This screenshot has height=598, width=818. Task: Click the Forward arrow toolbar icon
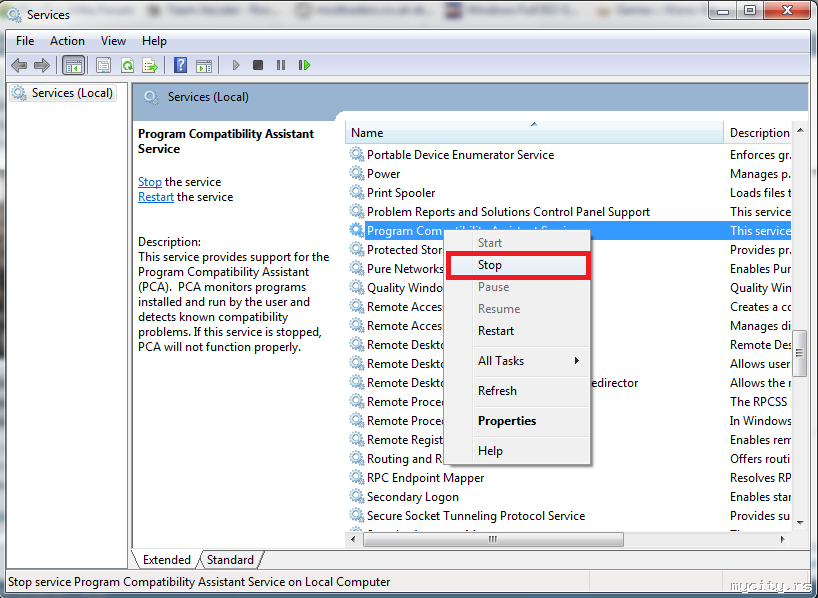coord(42,65)
